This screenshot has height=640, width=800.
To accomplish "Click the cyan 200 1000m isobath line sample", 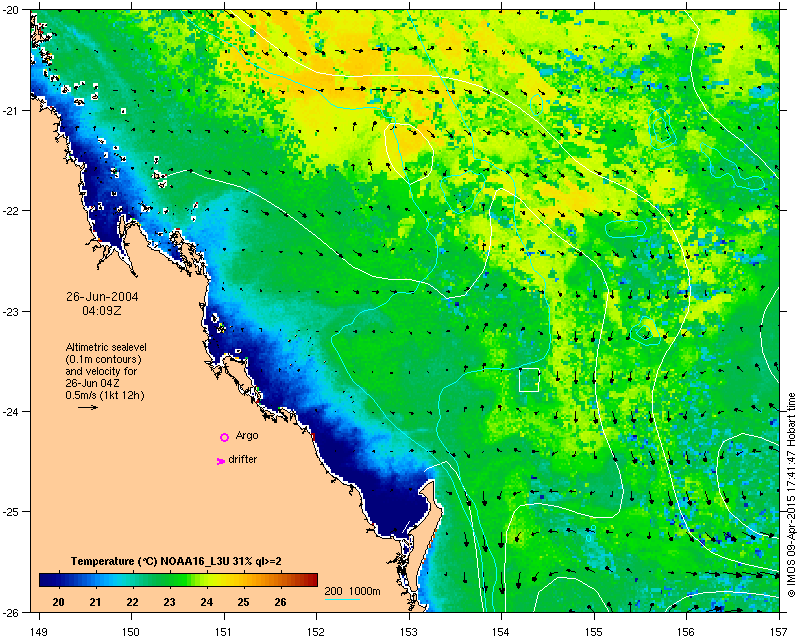I will click(x=342, y=599).
